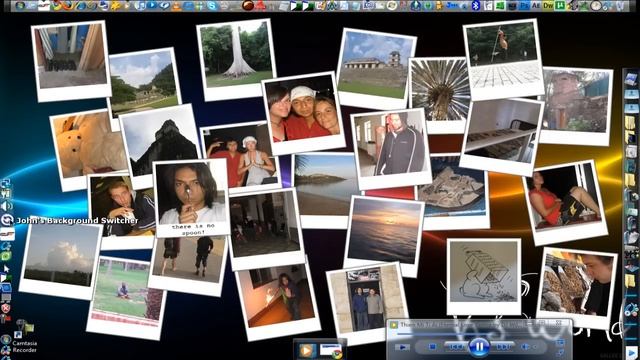Viewport: 640px width, 360px height.
Task: Click the play-mode button left of stop
Action: pos(402,347)
